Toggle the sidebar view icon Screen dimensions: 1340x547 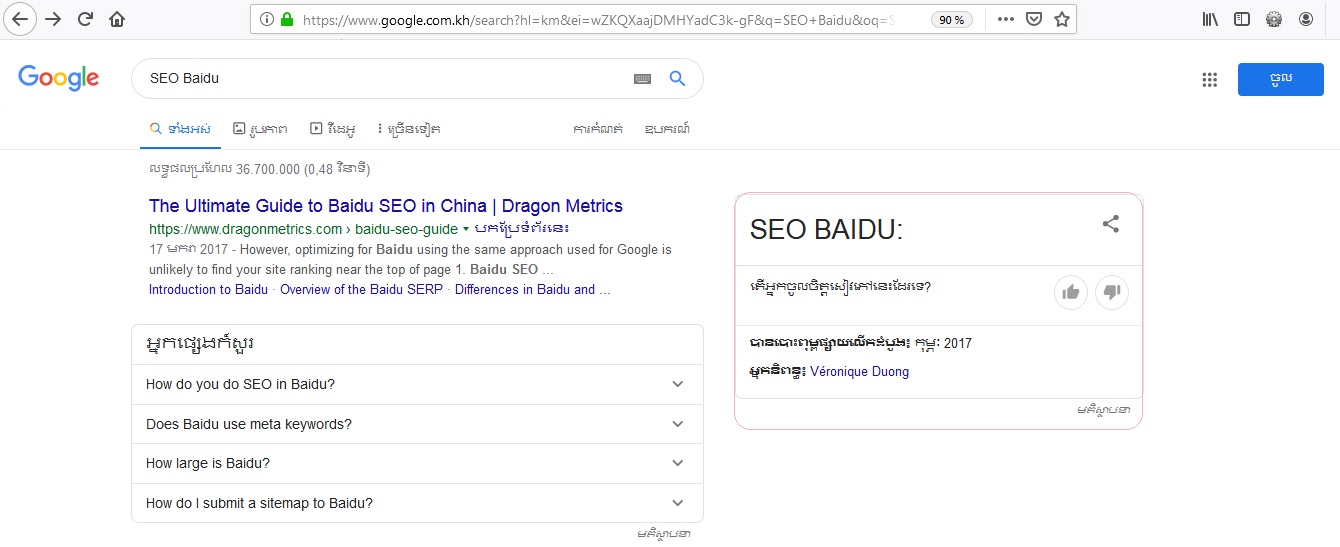click(x=1242, y=19)
